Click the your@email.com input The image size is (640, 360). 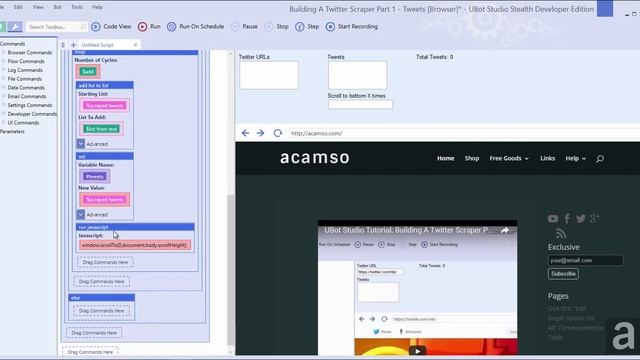point(585,260)
